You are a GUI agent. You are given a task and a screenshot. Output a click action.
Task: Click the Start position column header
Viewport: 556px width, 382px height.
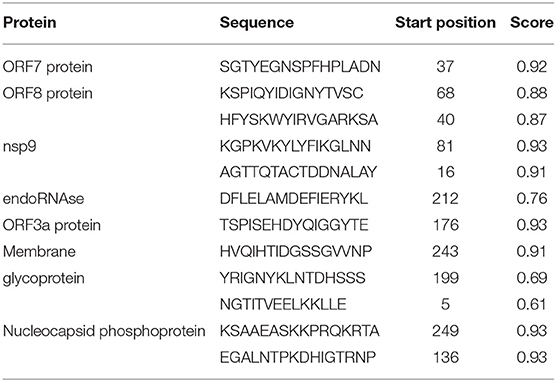(x=445, y=22)
